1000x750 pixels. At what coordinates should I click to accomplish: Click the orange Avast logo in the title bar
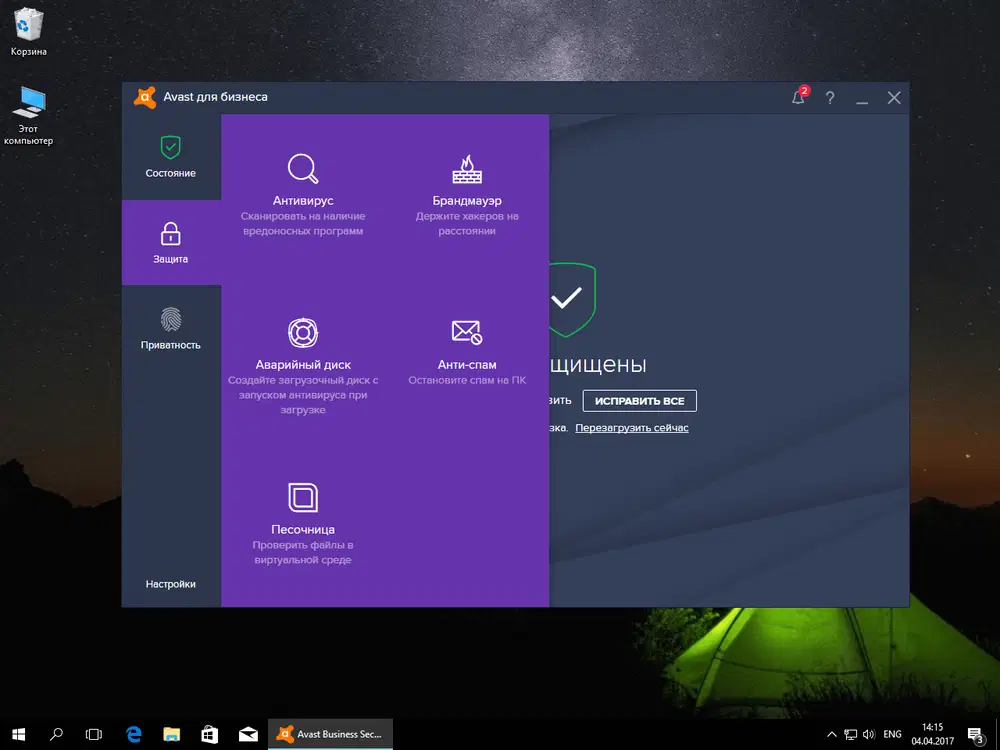click(x=145, y=97)
